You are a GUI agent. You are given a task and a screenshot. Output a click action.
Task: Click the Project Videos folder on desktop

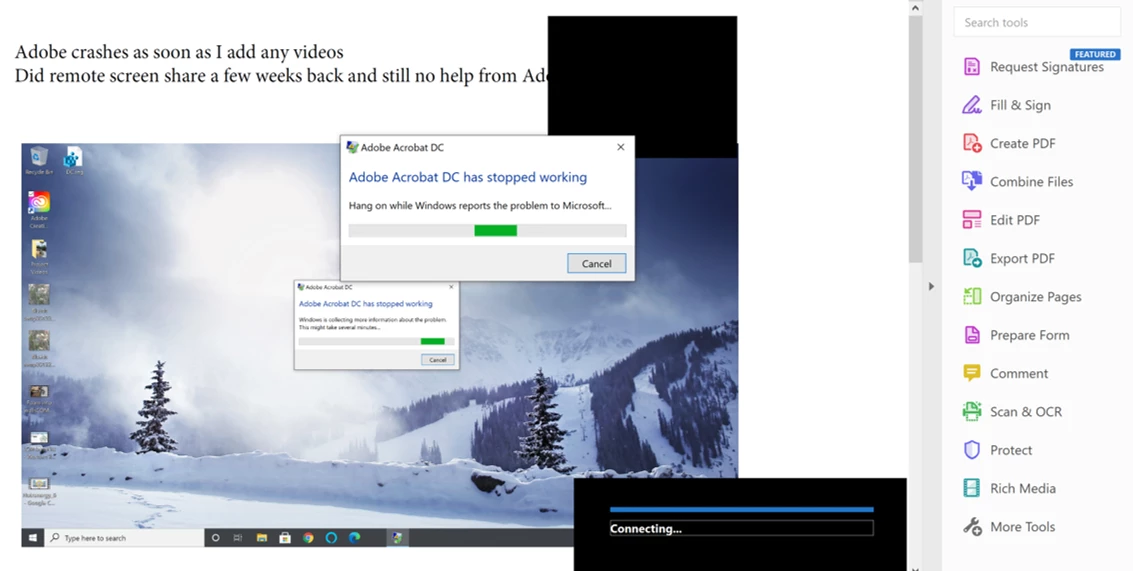click(39, 257)
